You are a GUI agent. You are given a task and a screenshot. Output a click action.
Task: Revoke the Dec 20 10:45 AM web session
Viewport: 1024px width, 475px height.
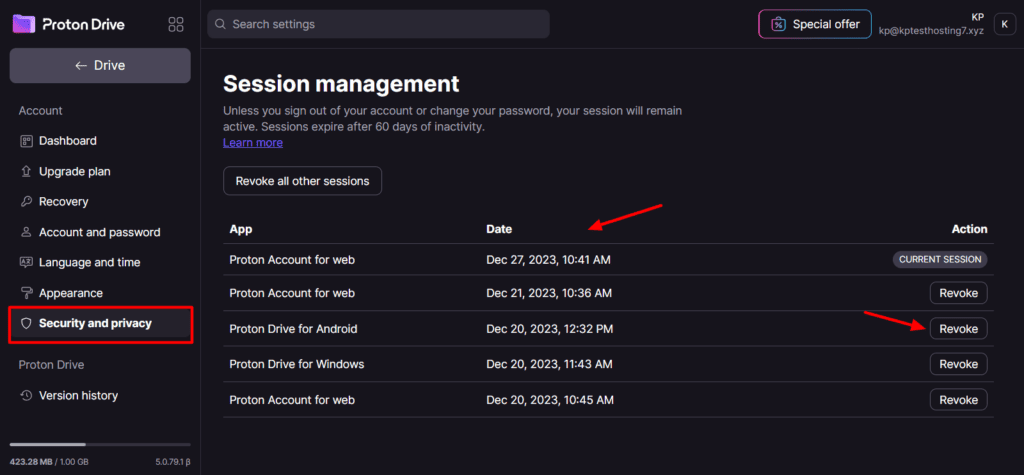pyautogui.click(x=958, y=400)
